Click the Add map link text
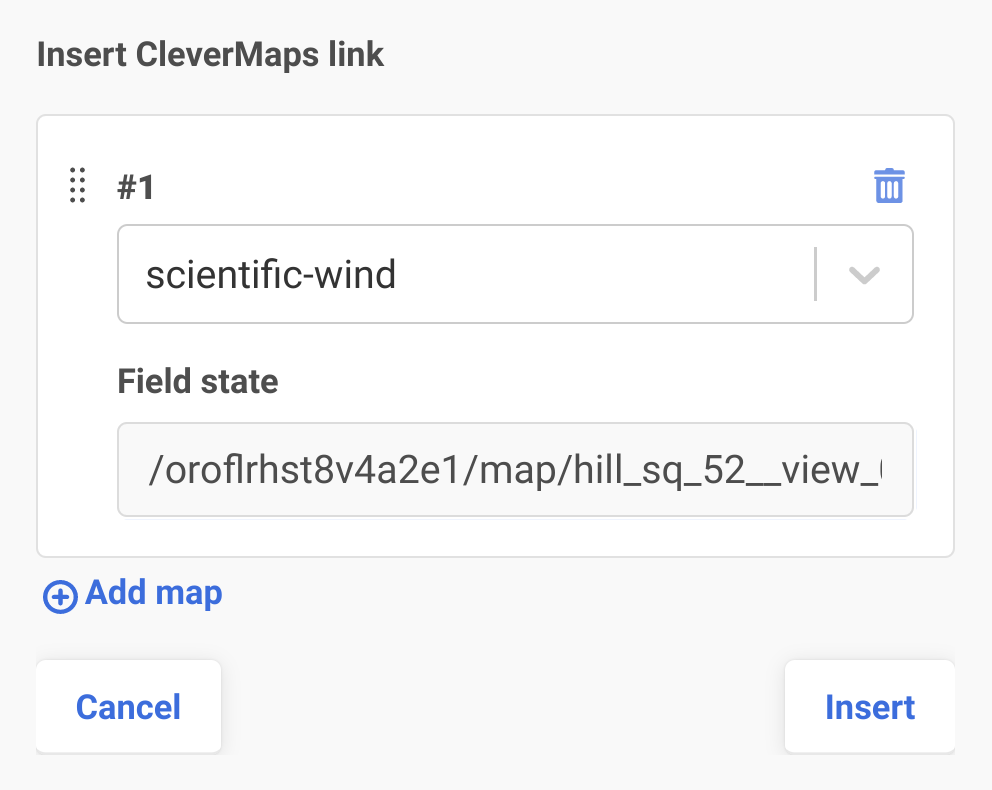Viewport: 992px width, 790px height. [x=154, y=593]
